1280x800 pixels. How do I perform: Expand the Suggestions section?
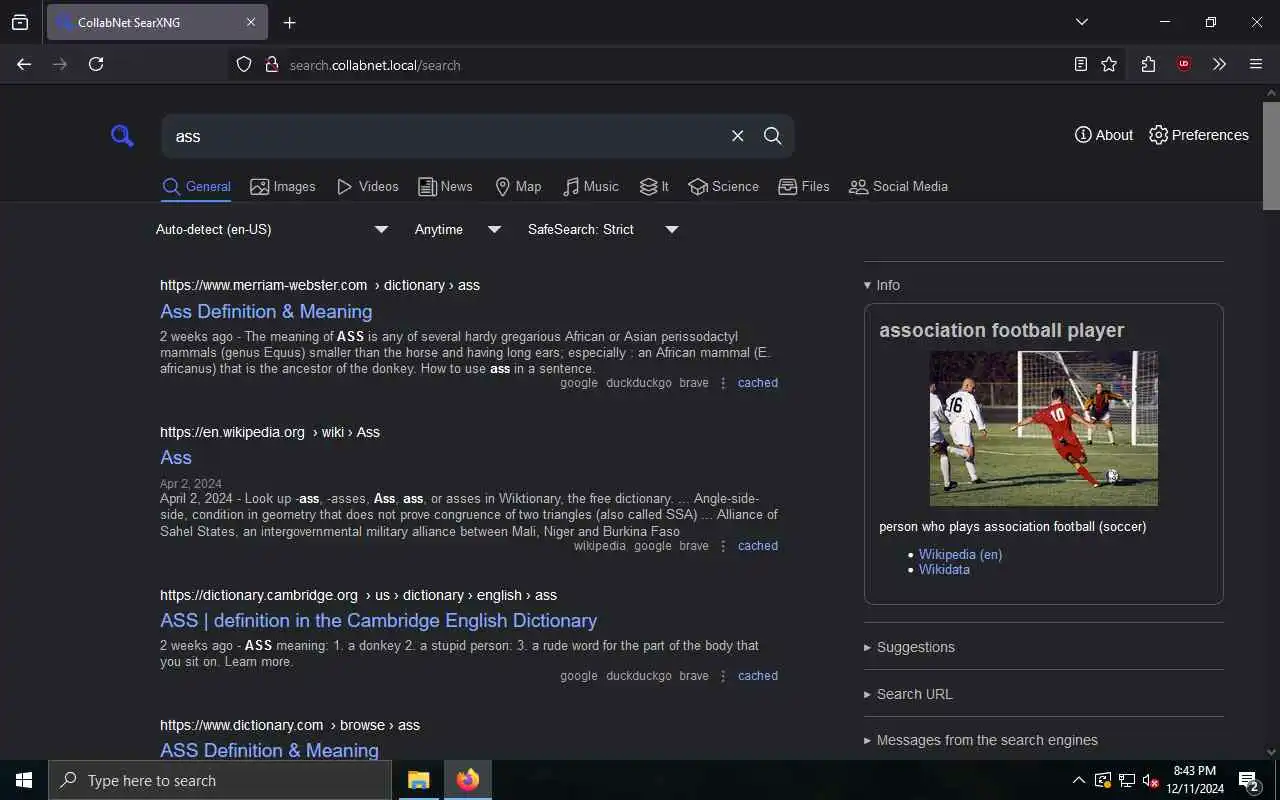point(909,647)
